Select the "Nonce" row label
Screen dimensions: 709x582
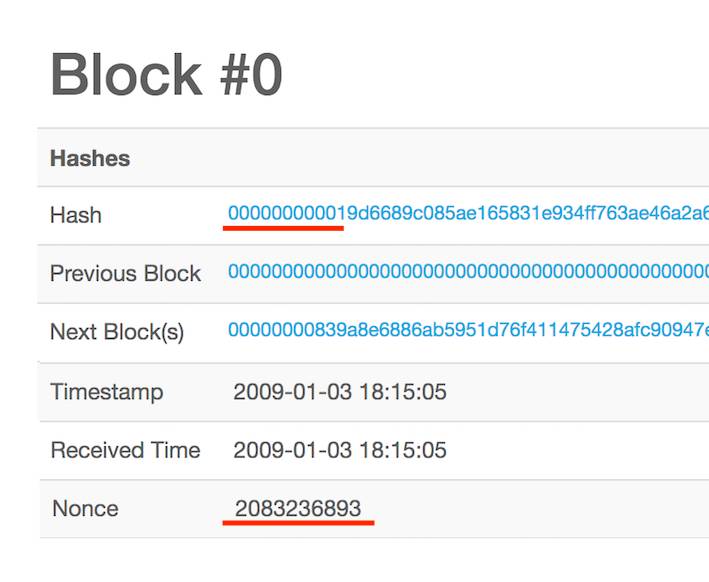85,508
